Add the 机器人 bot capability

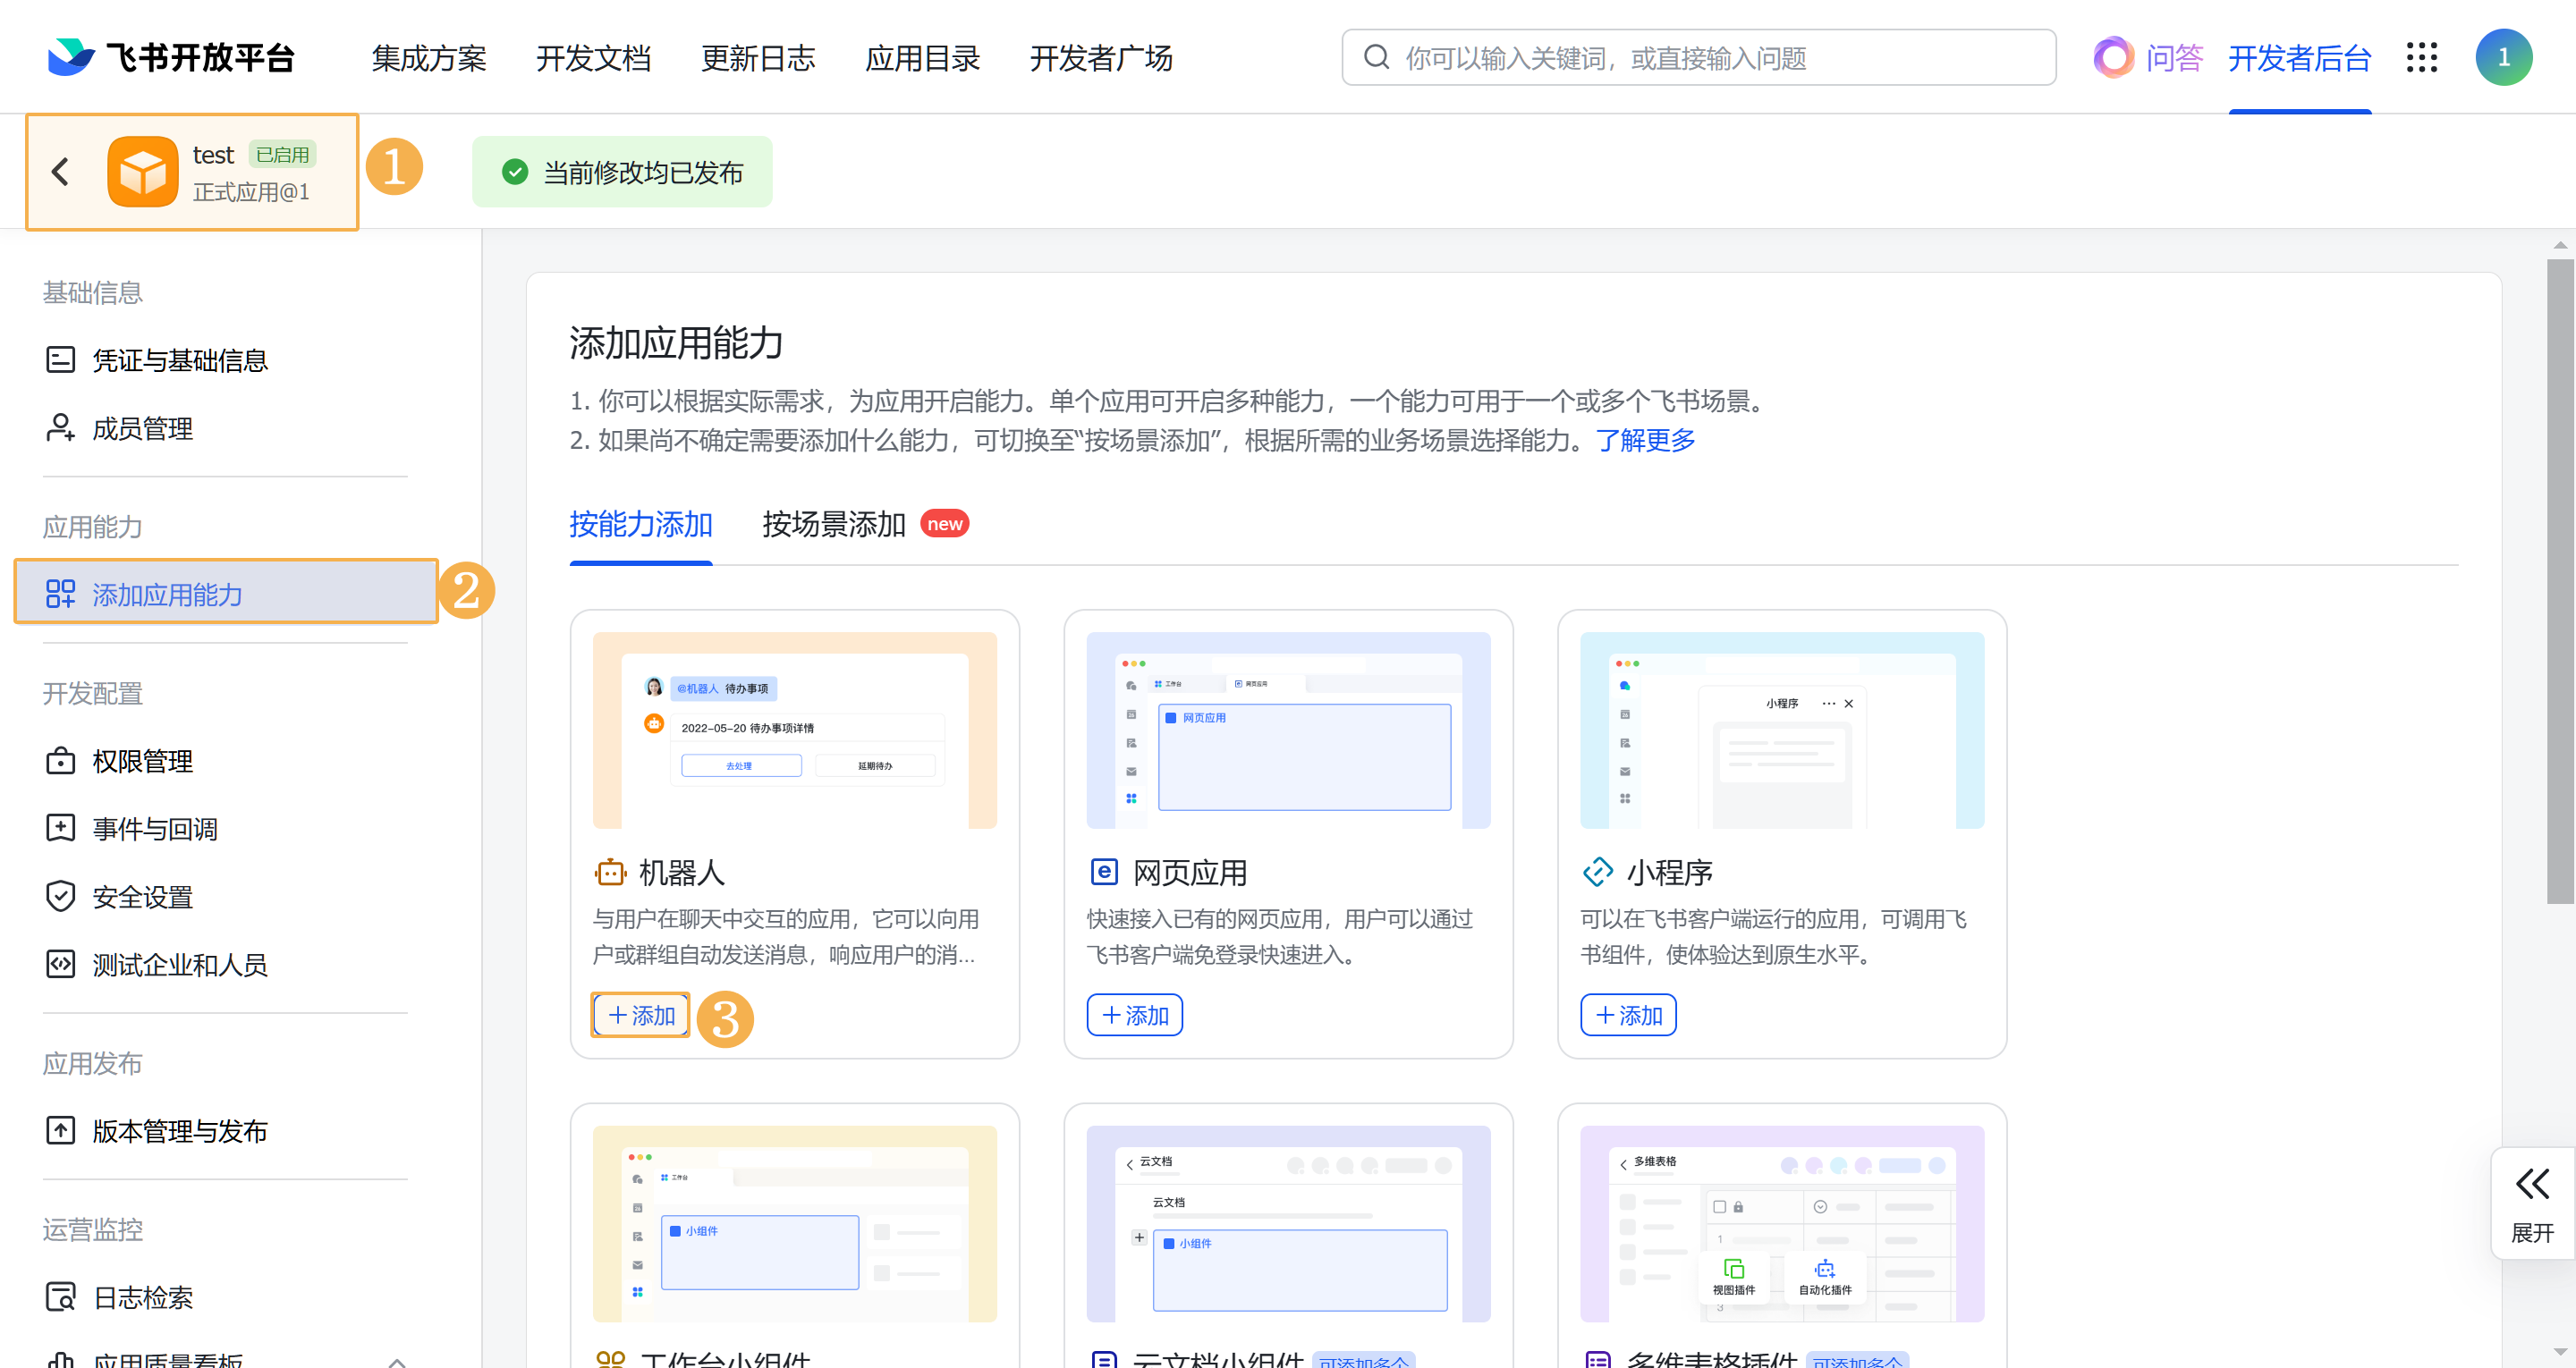pos(640,1015)
